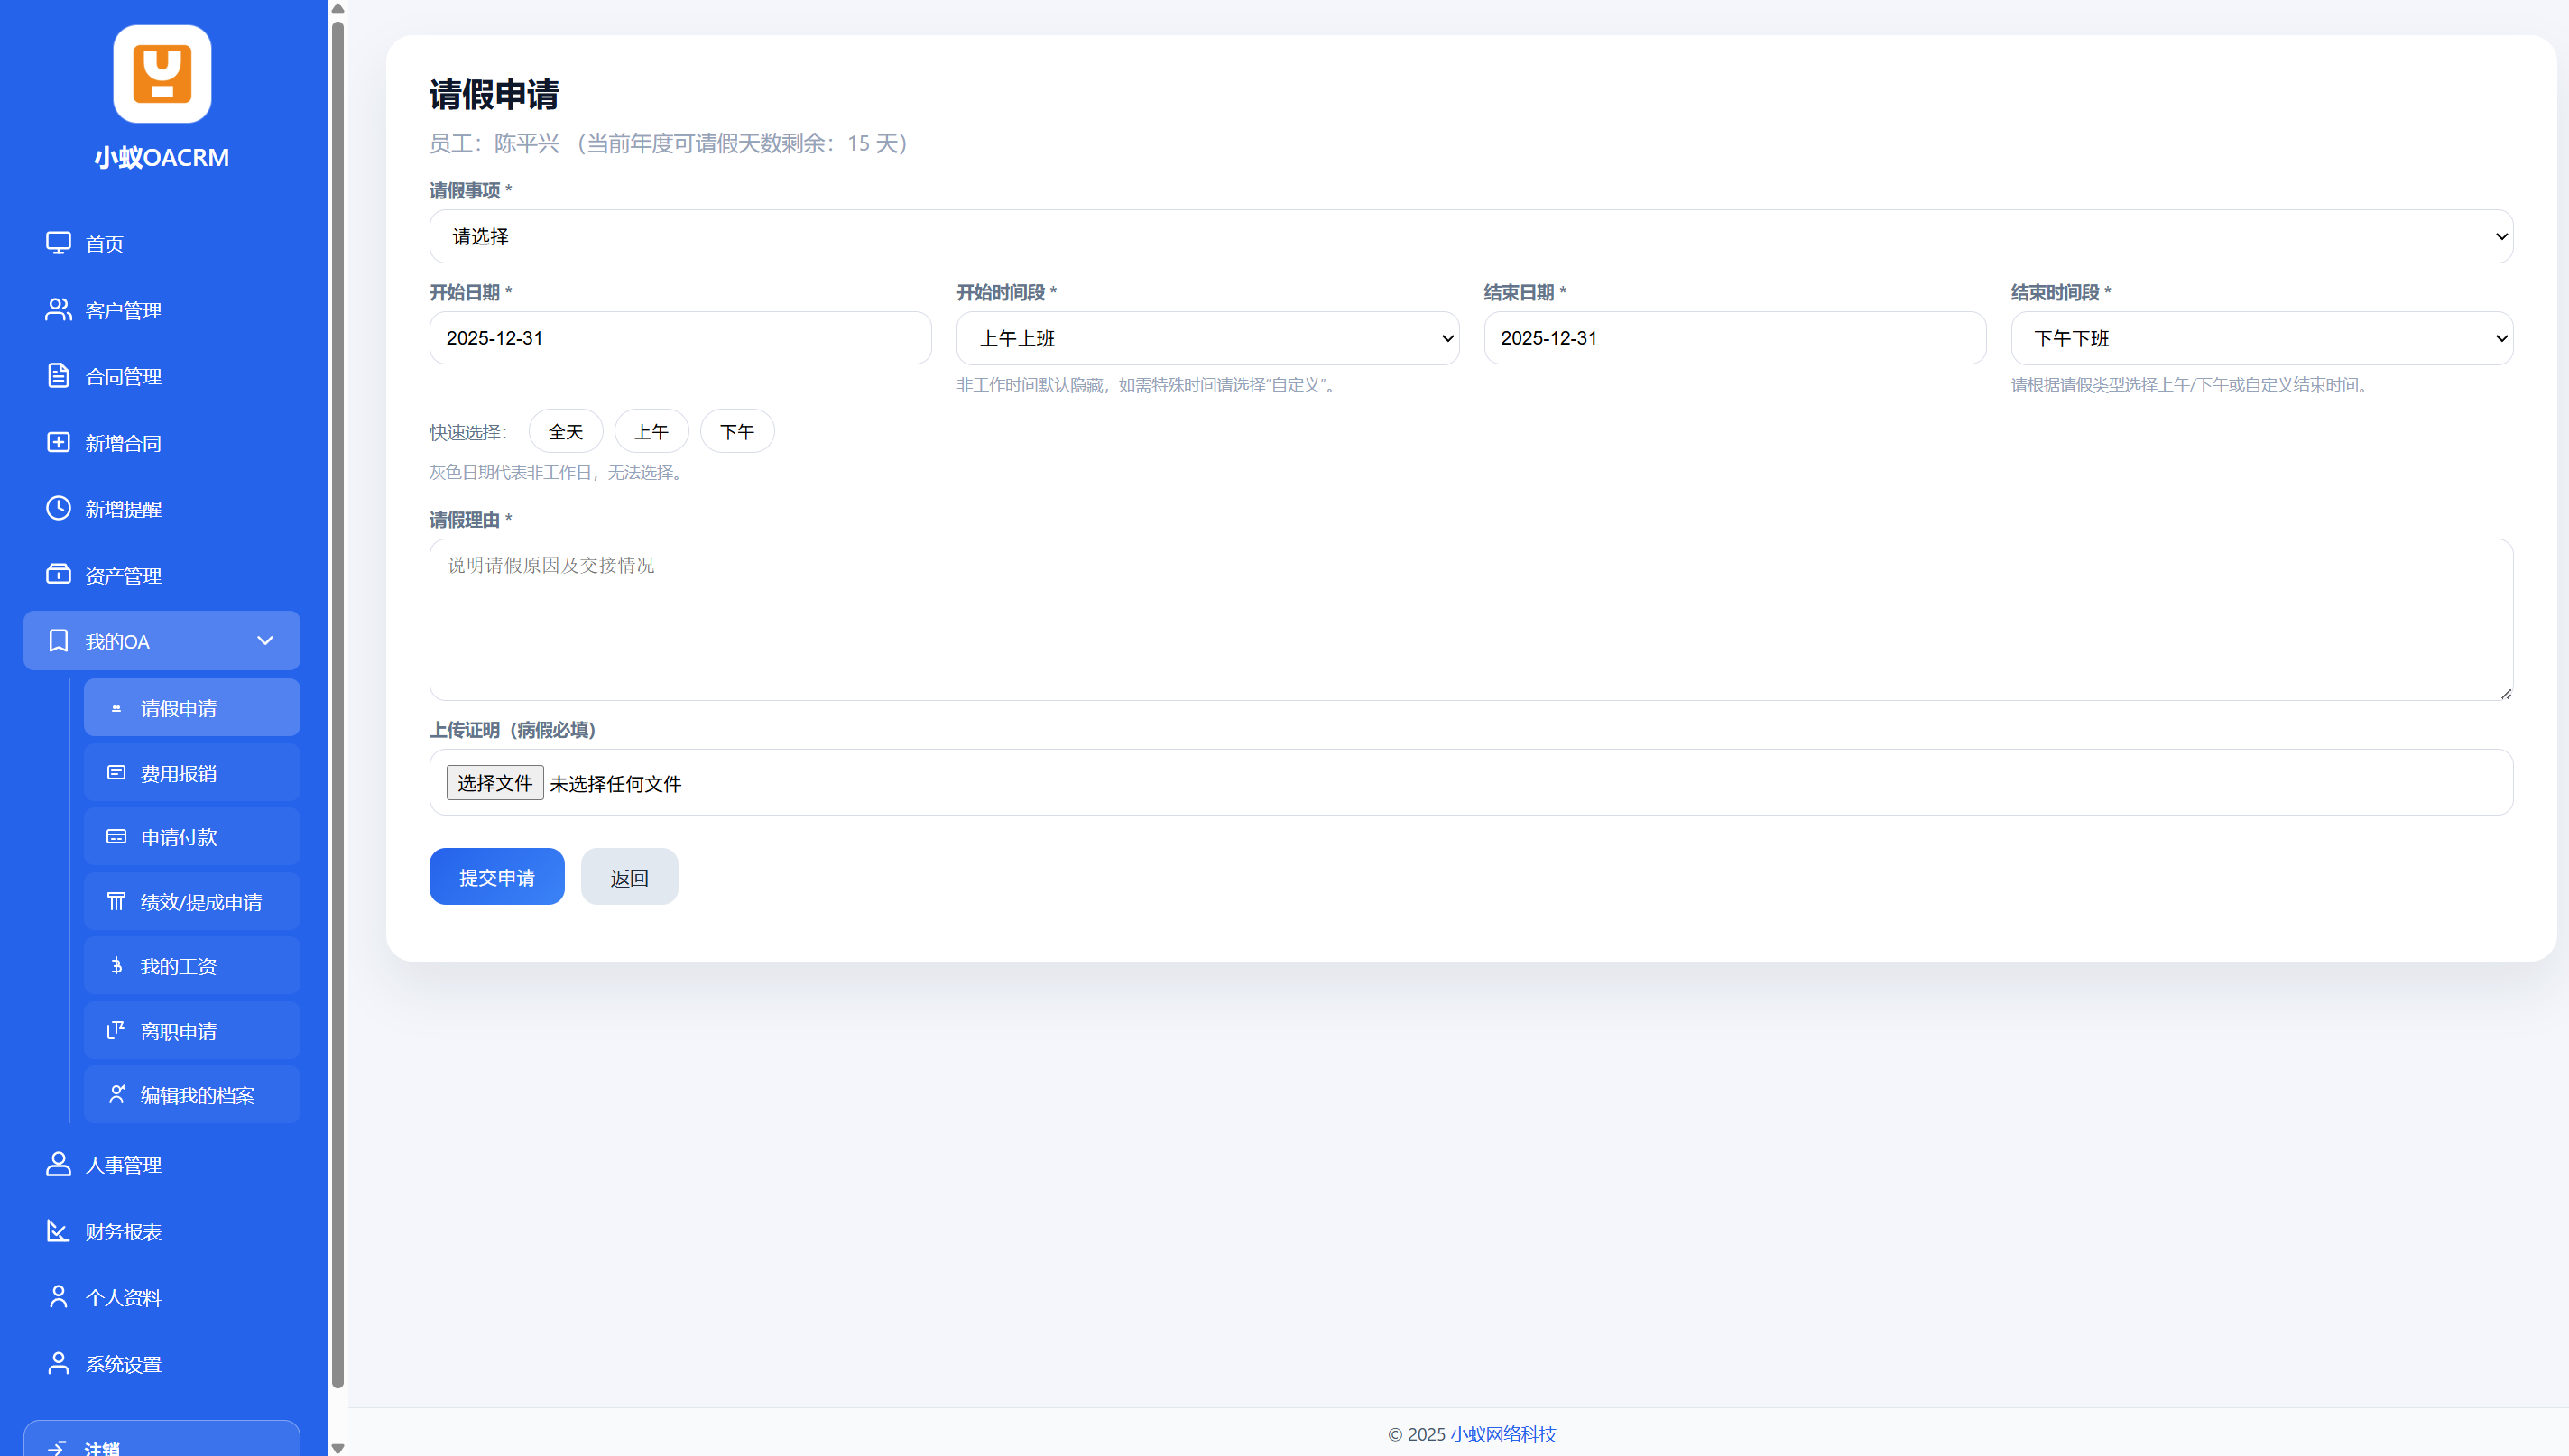Open the 开始时间段 dropdown
2569x1456 pixels.
(1207, 339)
